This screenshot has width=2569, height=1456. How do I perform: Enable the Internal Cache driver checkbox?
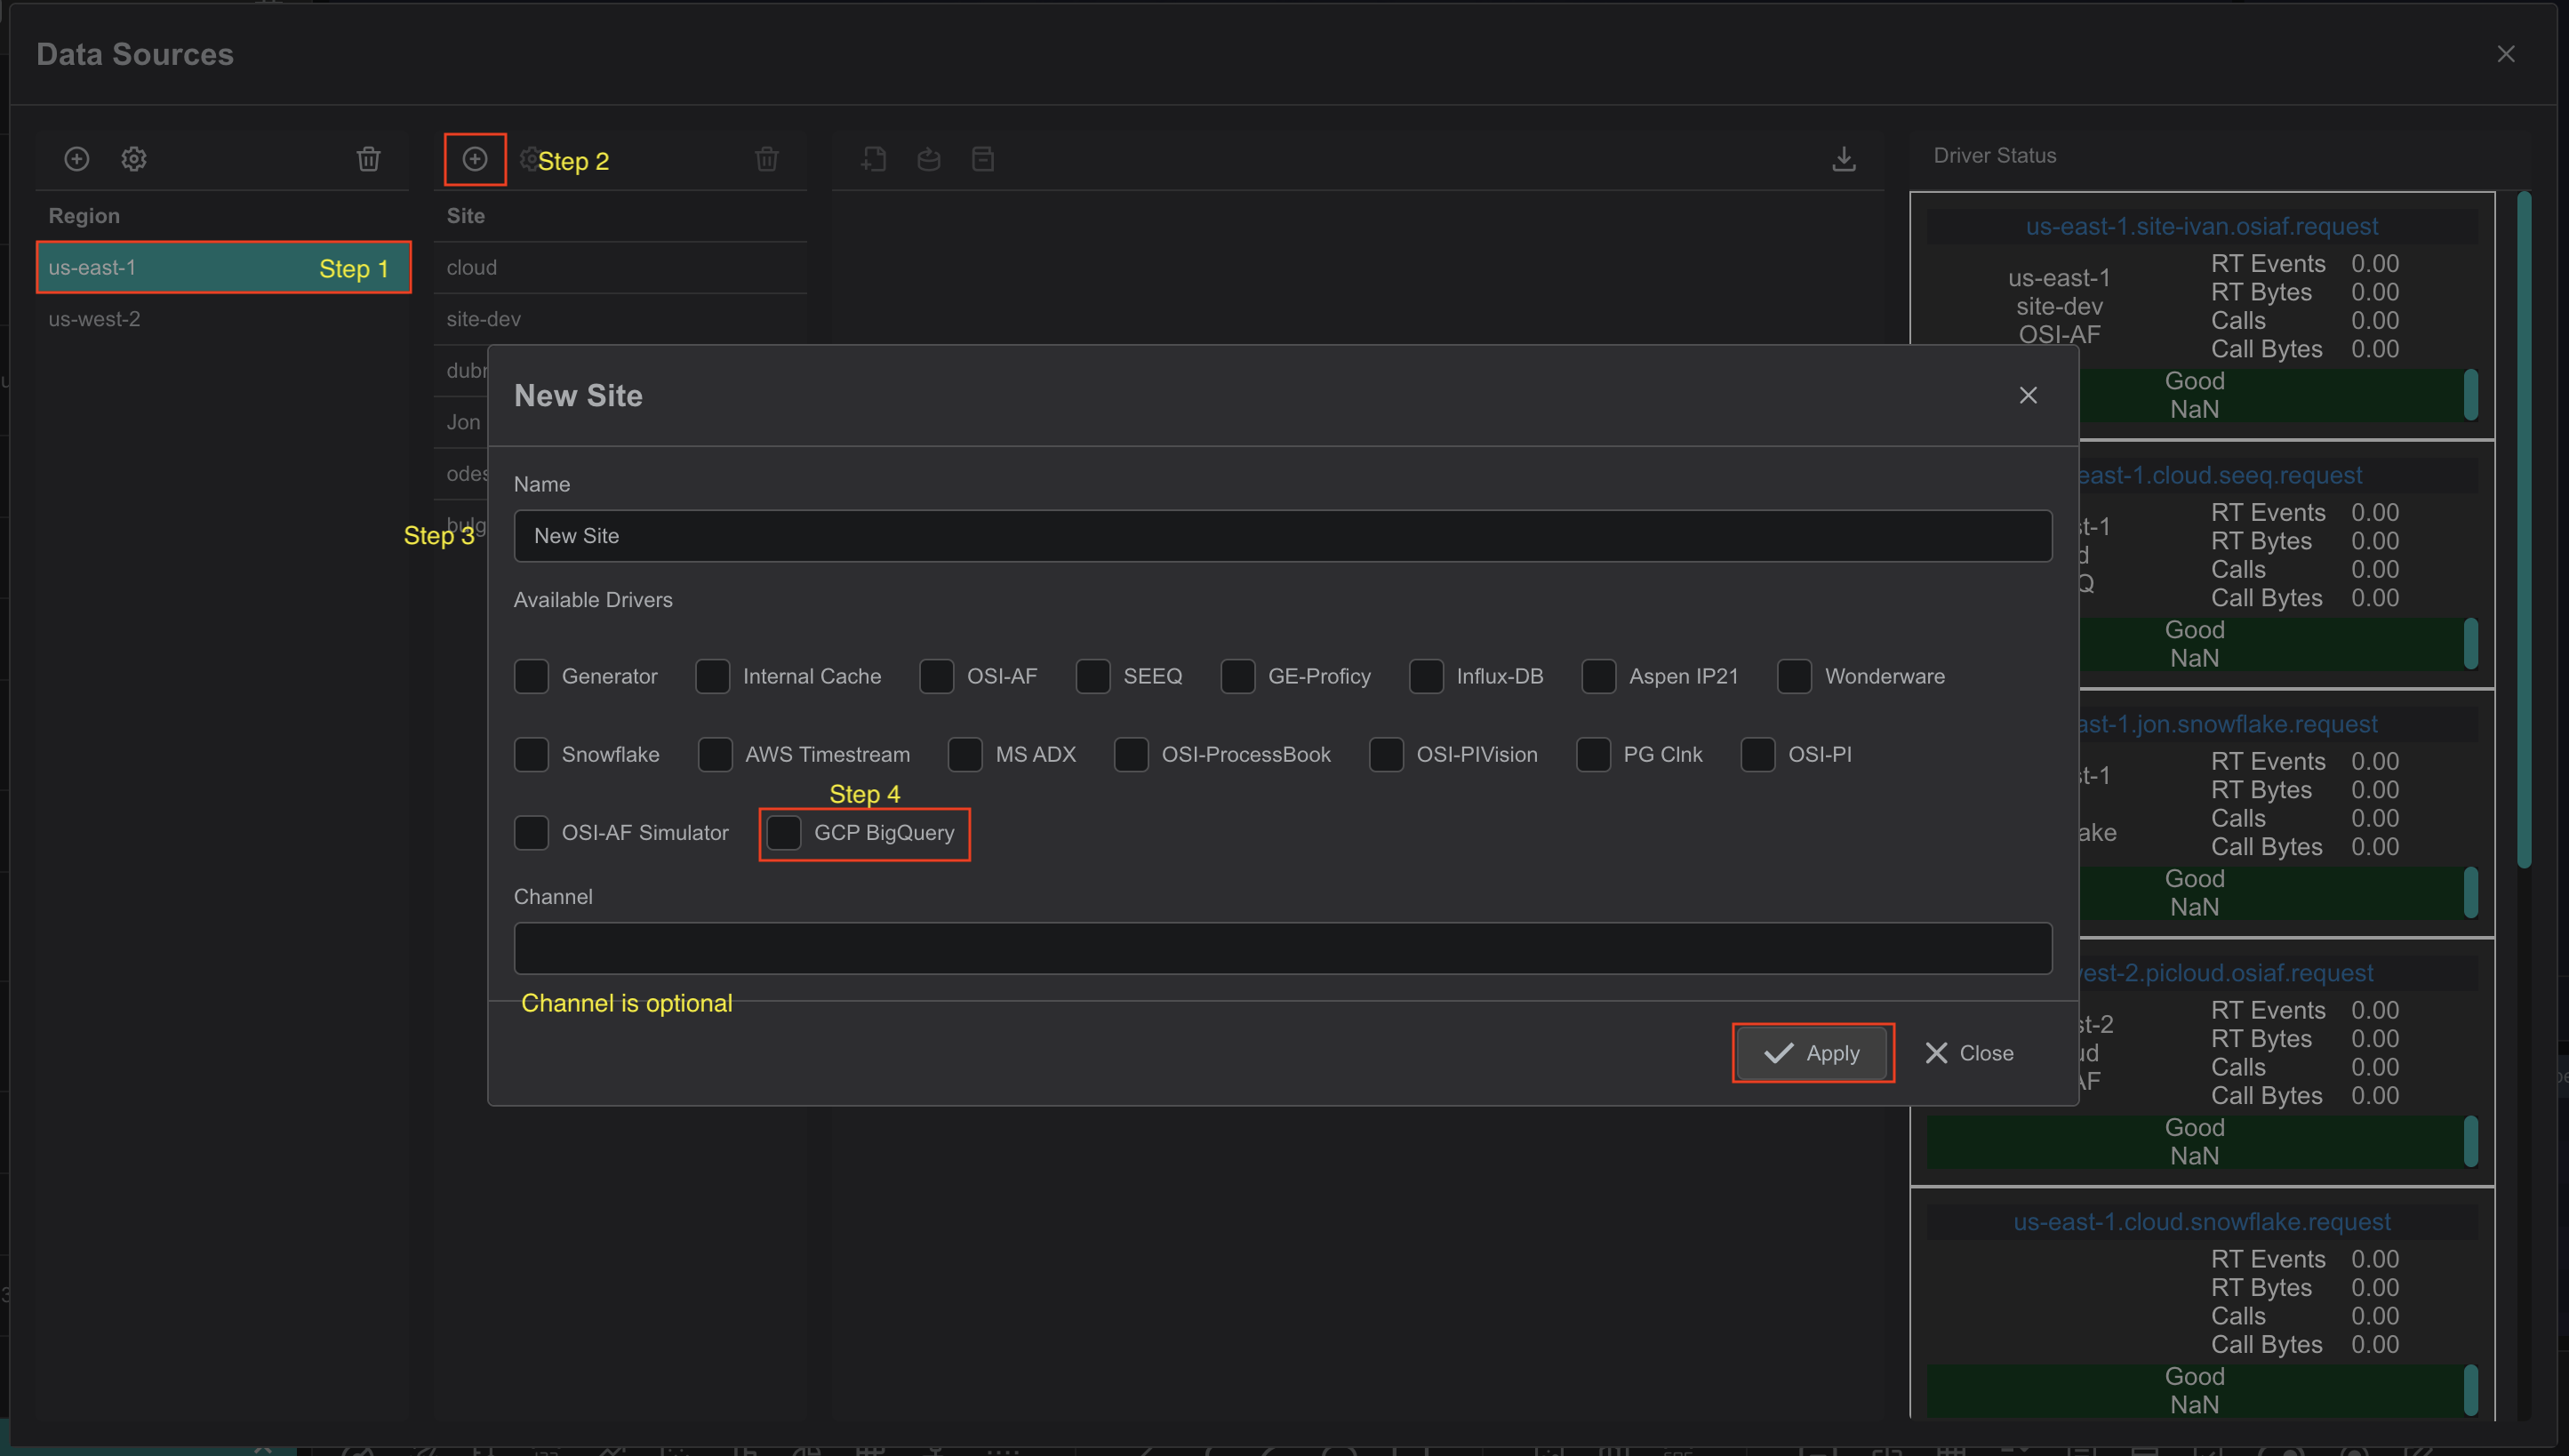(x=713, y=677)
